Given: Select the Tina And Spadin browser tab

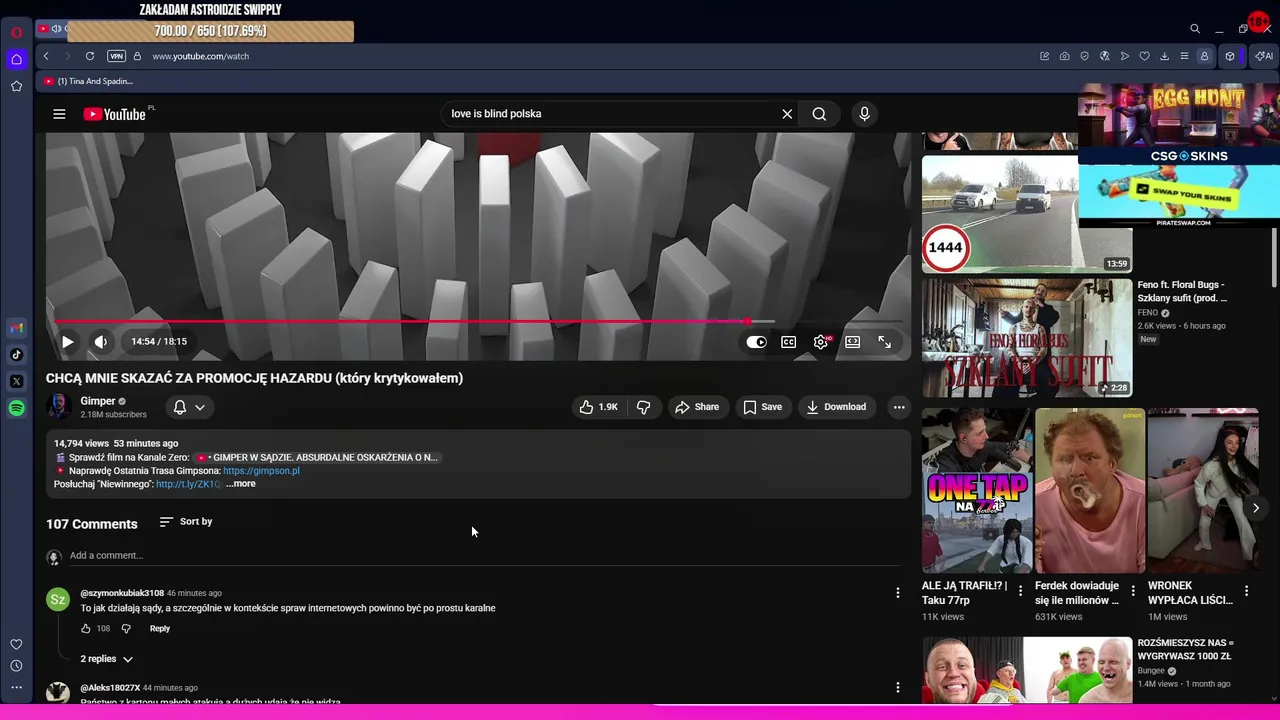Looking at the screenshot, I should point(88,81).
